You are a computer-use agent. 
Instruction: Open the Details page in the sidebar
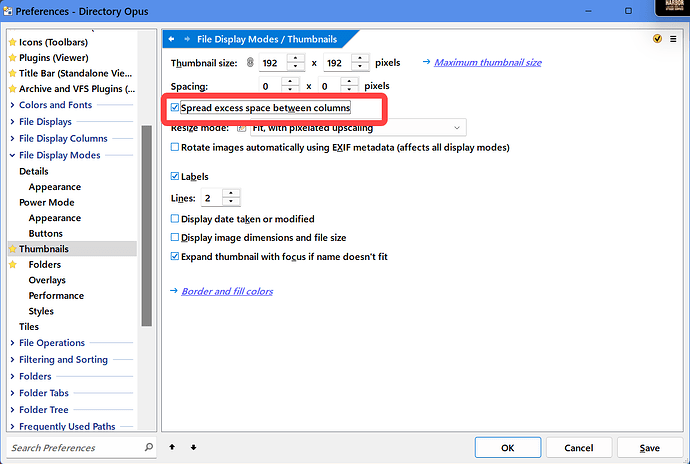coord(34,171)
